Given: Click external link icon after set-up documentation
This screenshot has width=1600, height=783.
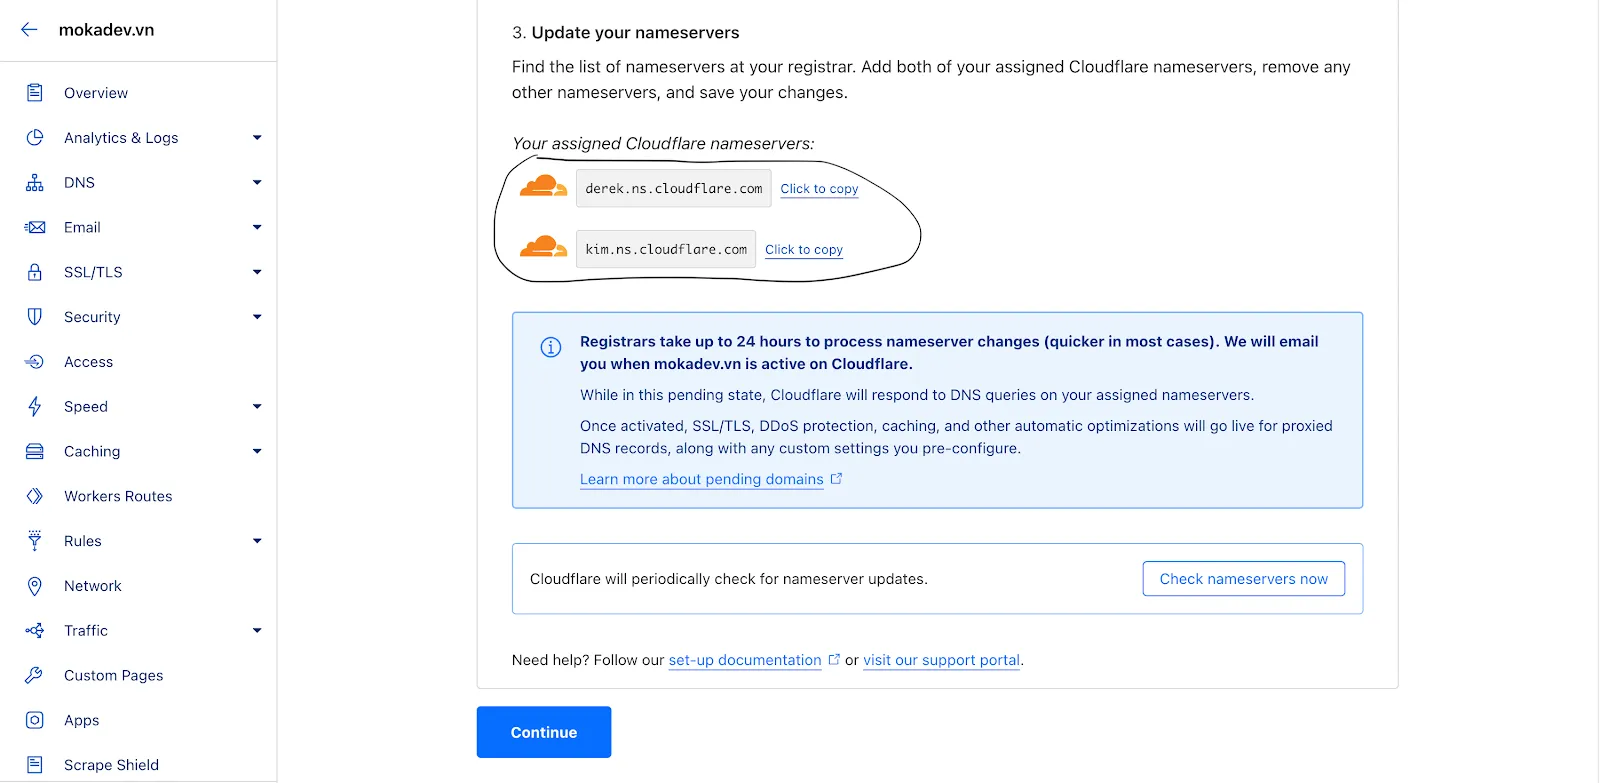Looking at the screenshot, I should [835, 659].
